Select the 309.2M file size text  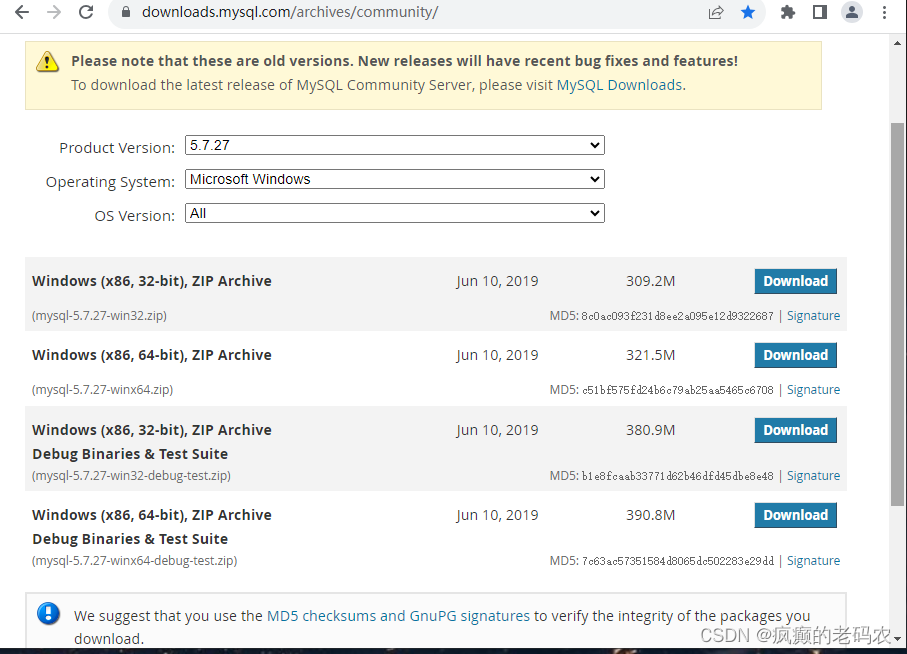tap(650, 281)
